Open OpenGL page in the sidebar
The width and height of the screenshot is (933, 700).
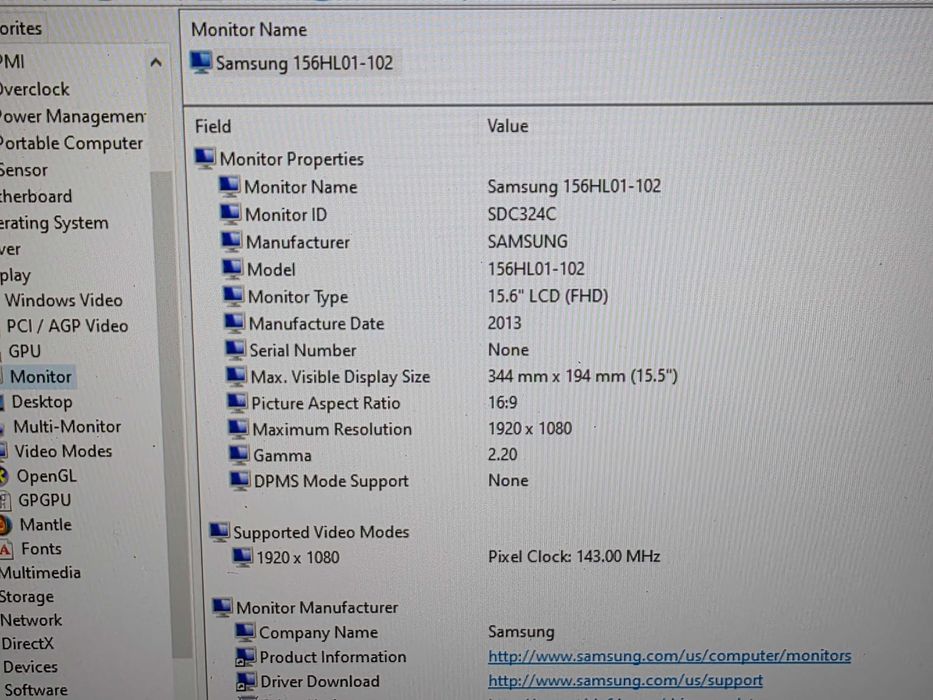46,476
